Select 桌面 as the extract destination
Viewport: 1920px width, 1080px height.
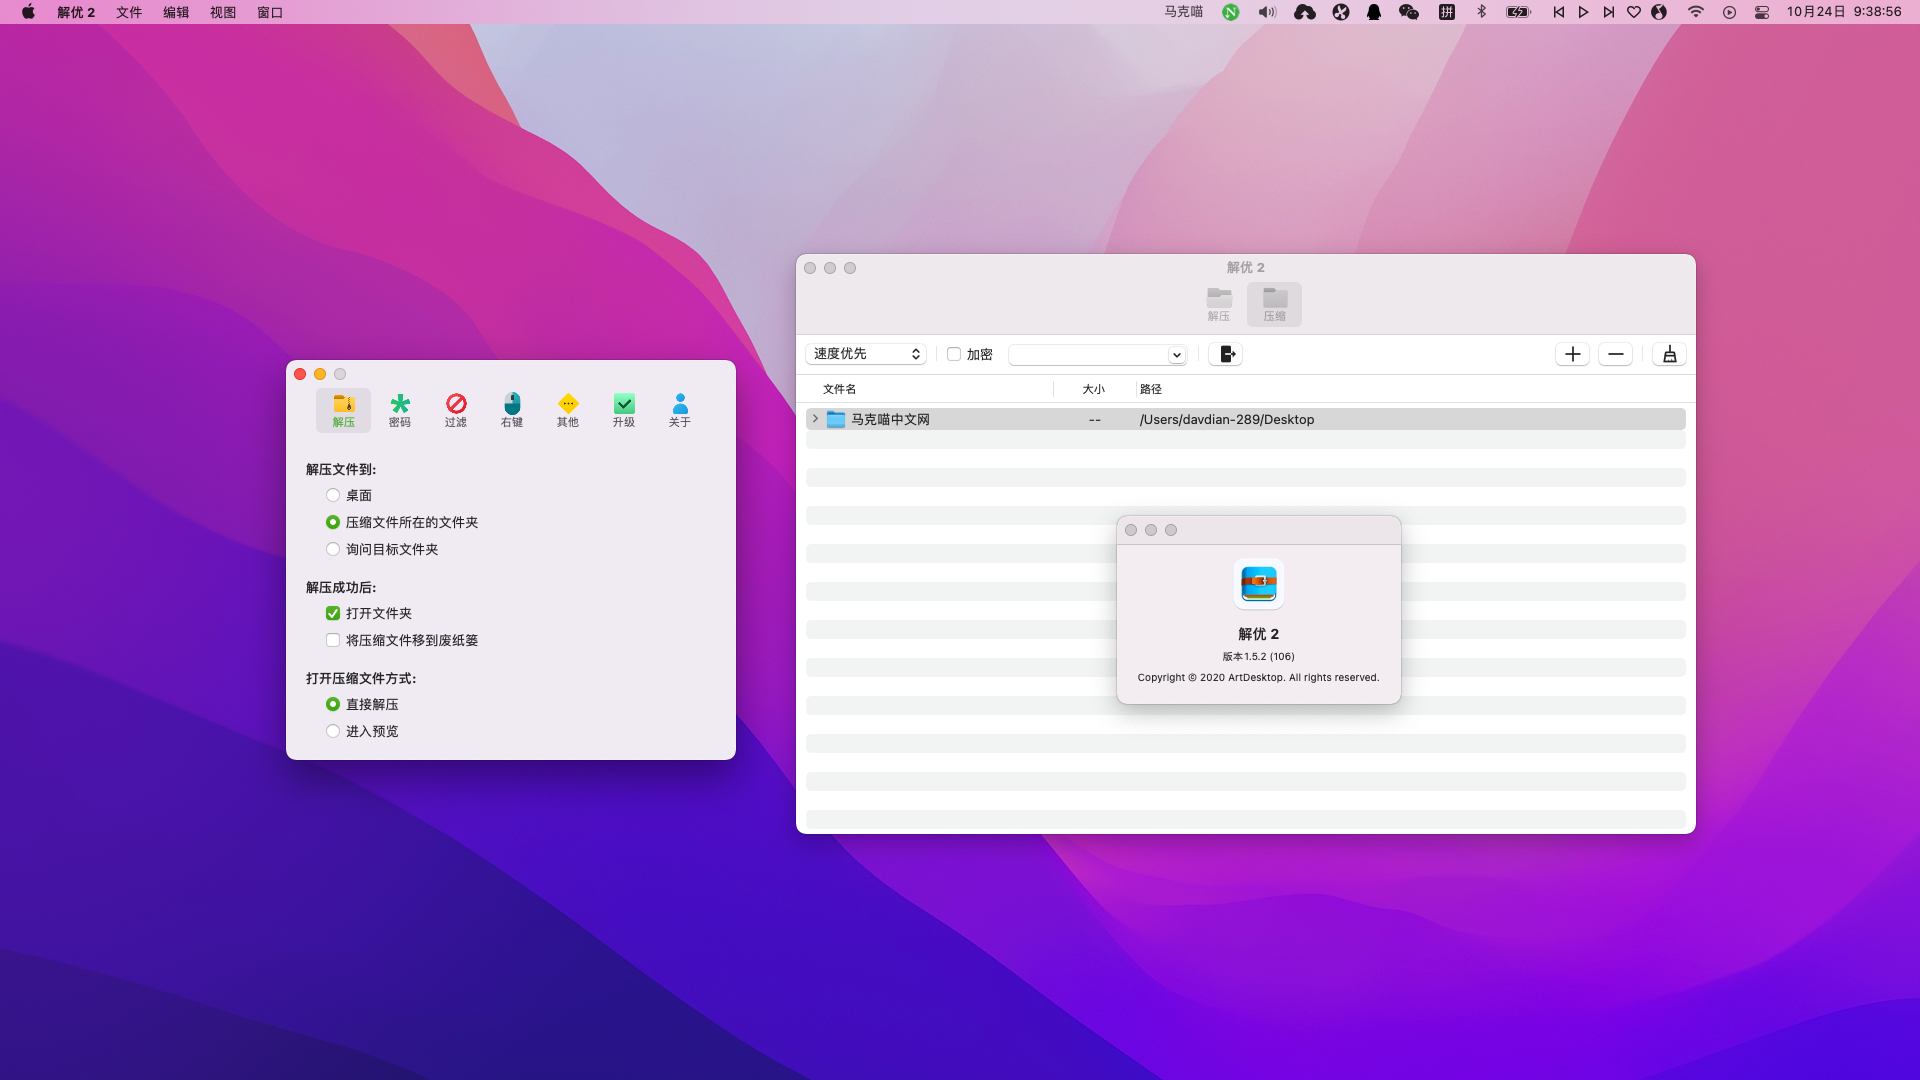(333, 495)
